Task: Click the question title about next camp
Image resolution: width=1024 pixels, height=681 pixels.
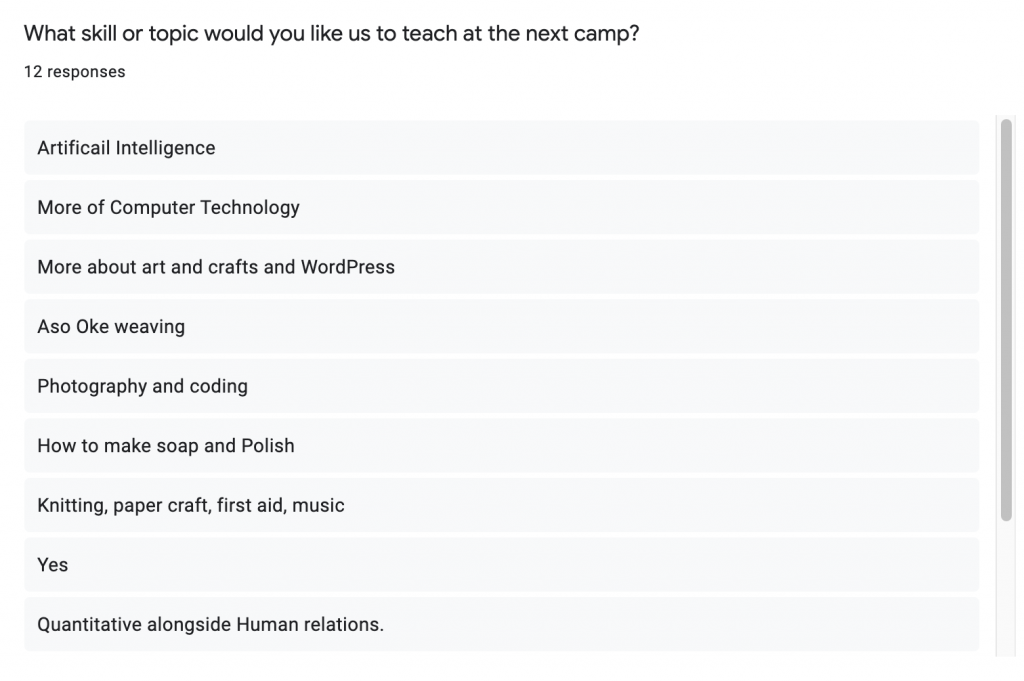Action: coord(331,34)
